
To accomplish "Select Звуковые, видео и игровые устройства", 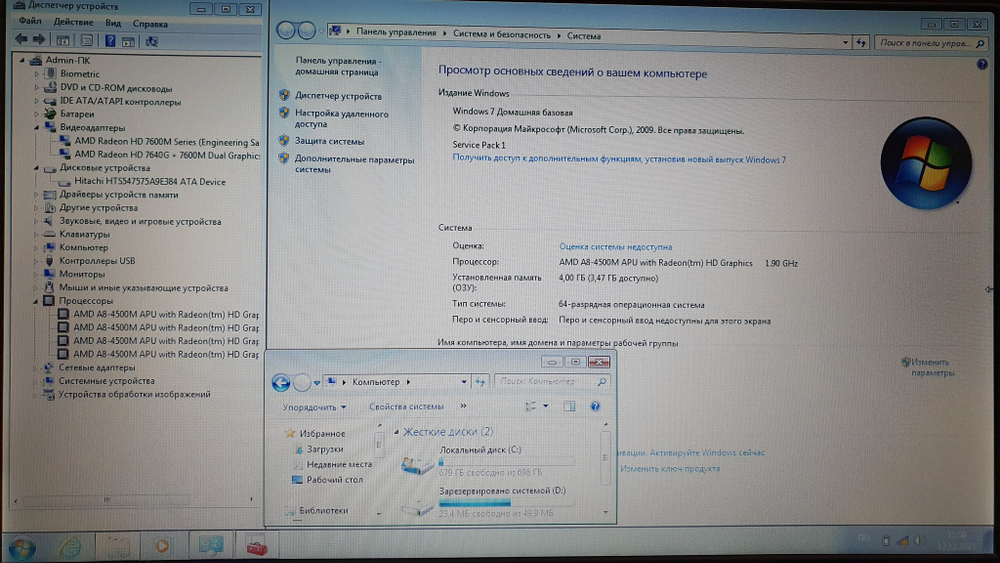I will click(x=140, y=221).
